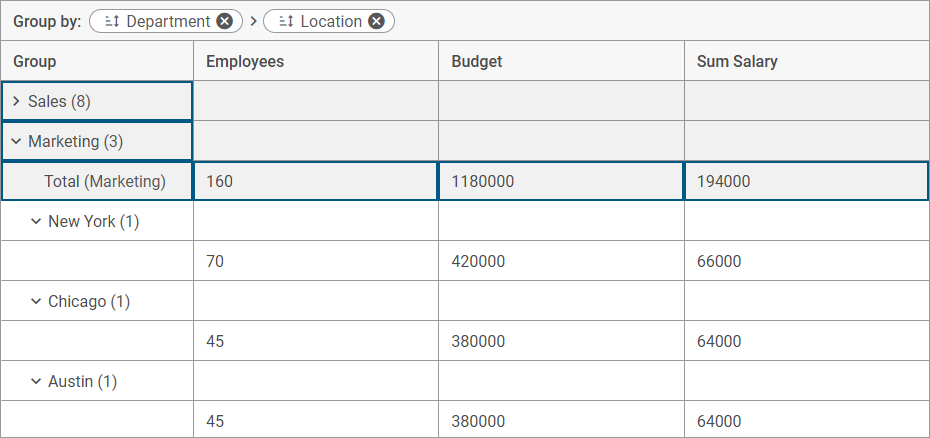
Task: Collapse the Austin (1) subgroup
Action: coord(36,381)
